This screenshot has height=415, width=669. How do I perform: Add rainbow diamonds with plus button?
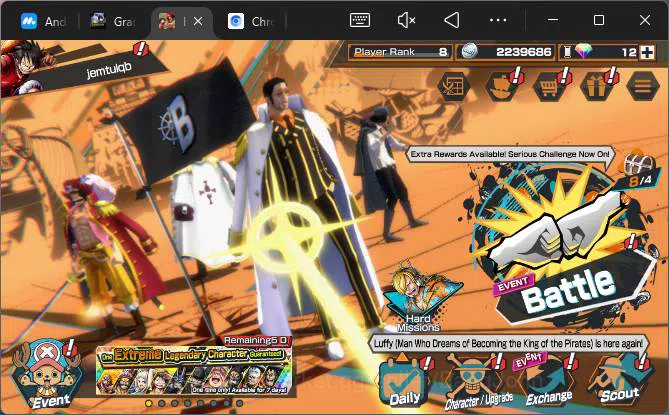[647, 52]
